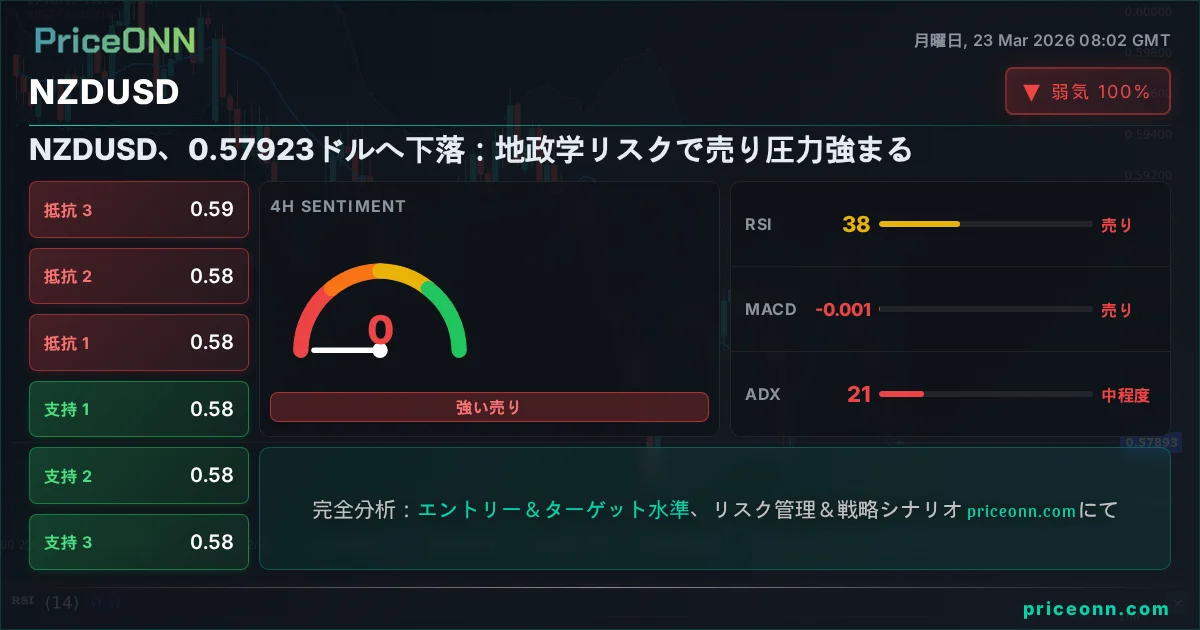Click the red down-triangle bearish icon
The height and width of the screenshot is (630, 1200).
pos(1031,93)
